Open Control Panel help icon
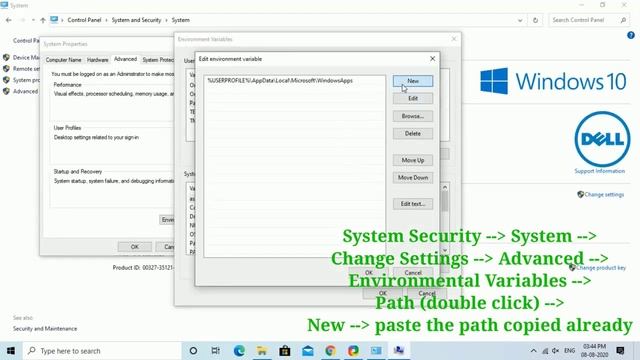This screenshot has width=640, height=360. coord(631,36)
